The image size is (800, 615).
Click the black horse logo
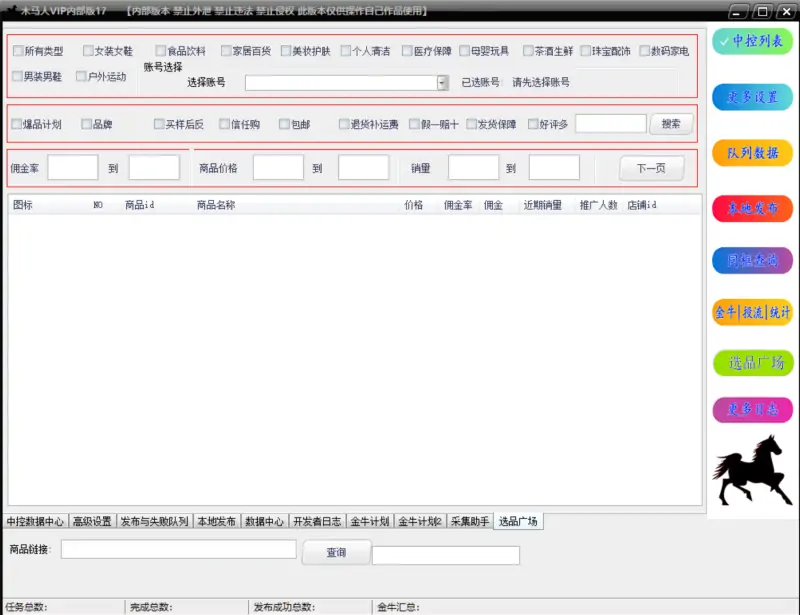[752, 470]
